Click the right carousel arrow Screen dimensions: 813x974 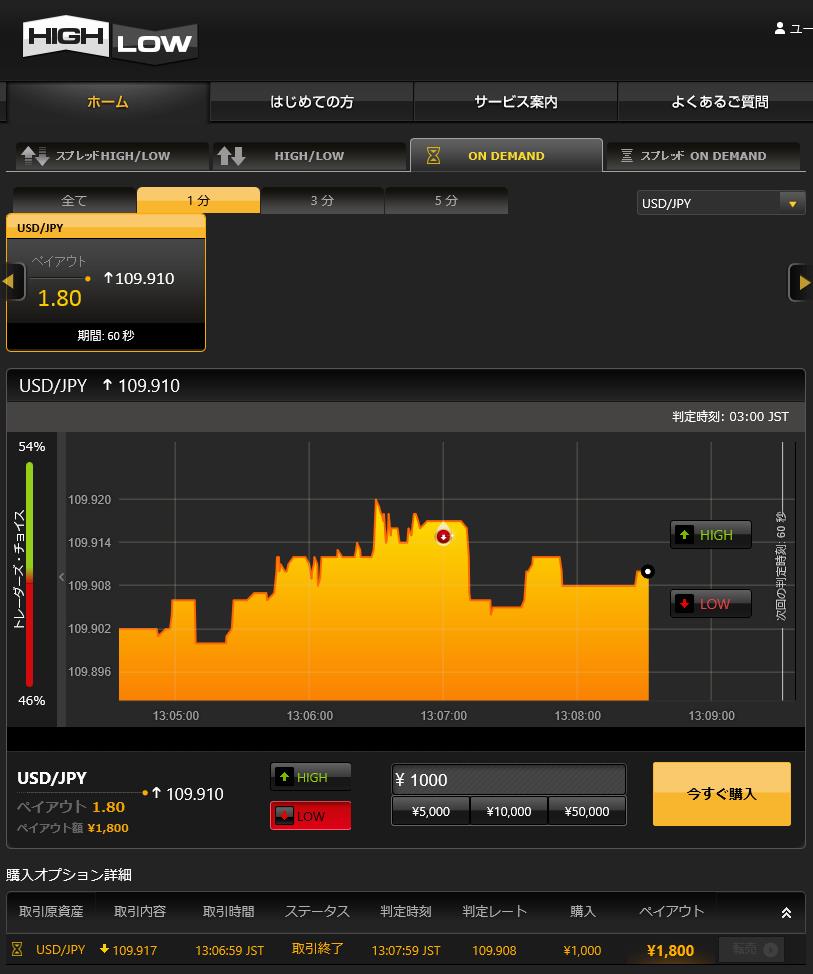click(x=801, y=282)
